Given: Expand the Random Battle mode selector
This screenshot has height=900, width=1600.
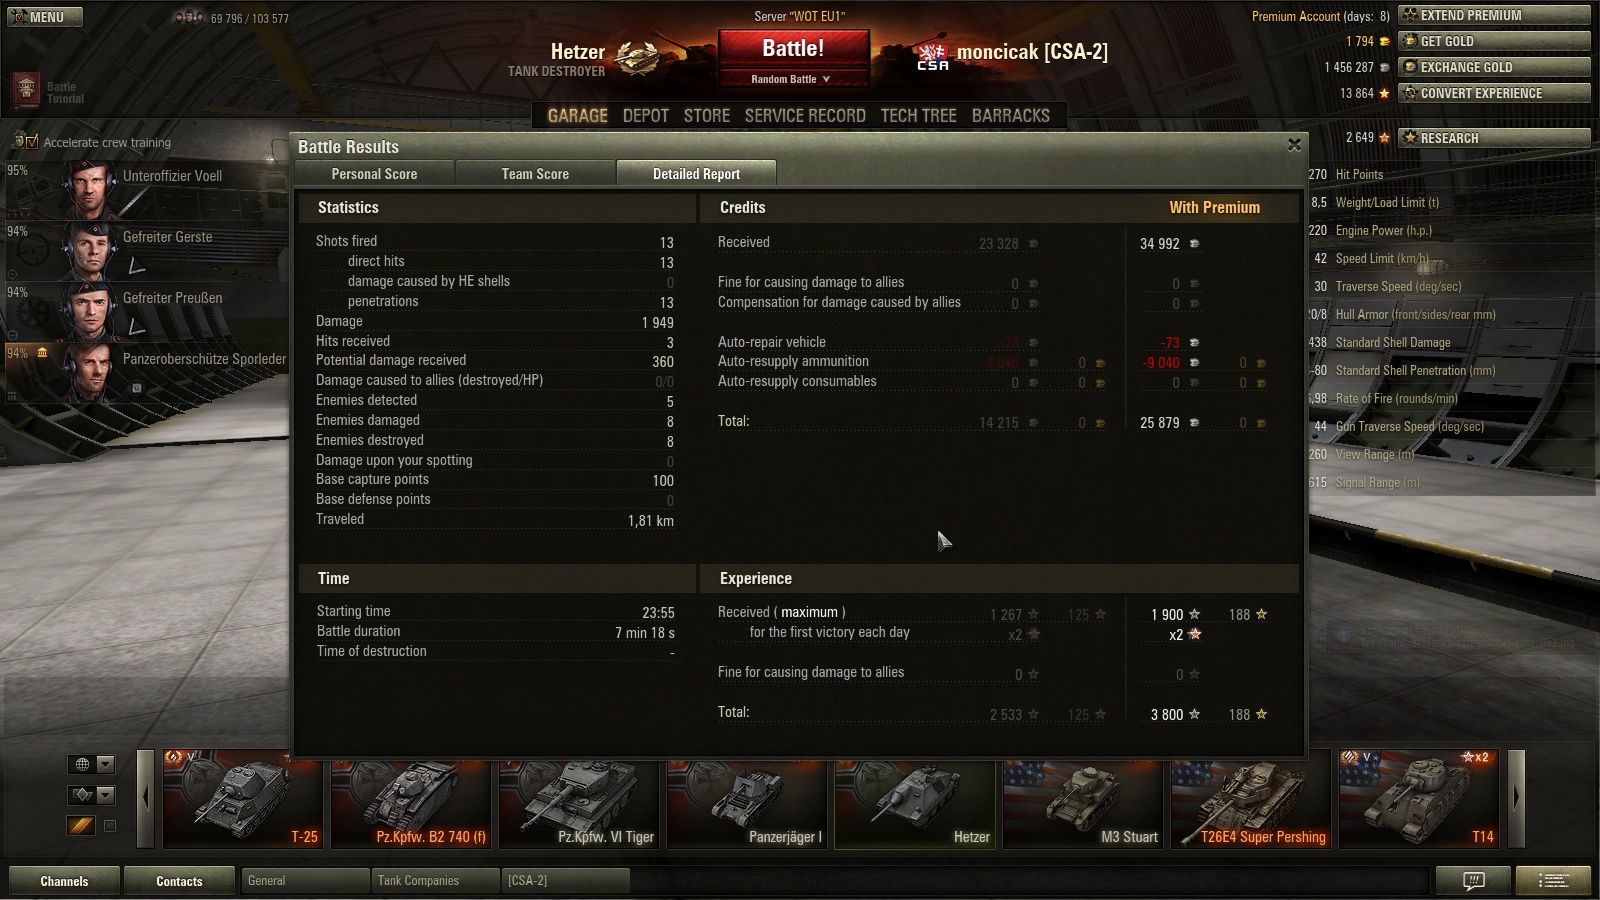Looking at the screenshot, I should pyautogui.click(x=792, y=79).
